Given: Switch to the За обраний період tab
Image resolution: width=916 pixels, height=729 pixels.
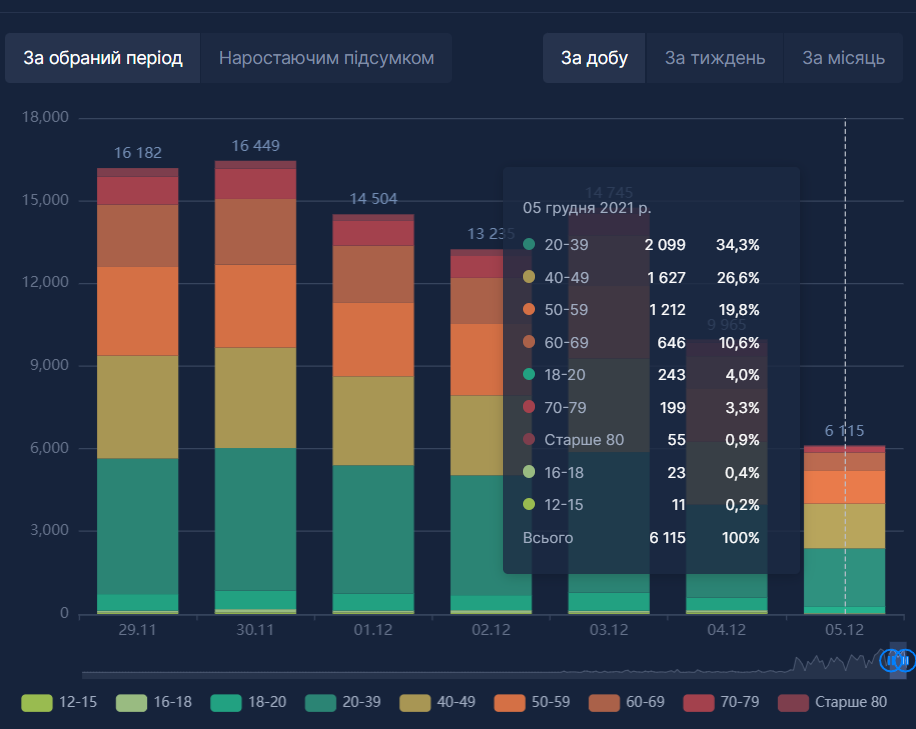Looking at the screenshot, I should [103, 58].
